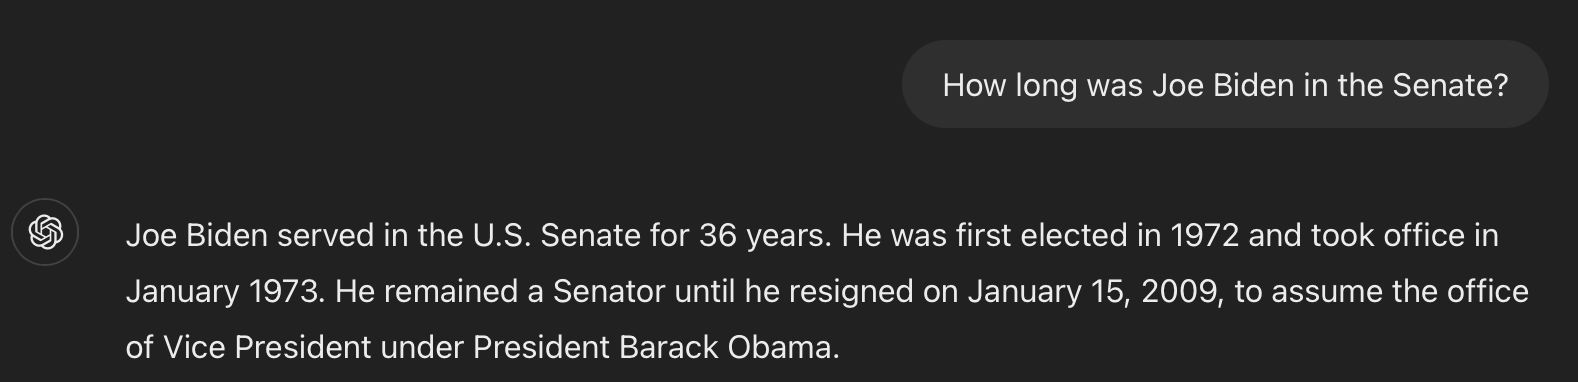This screenshot has width=1578, height=382.
Task: Click the word "served" in the response
Action: (325, 236)
